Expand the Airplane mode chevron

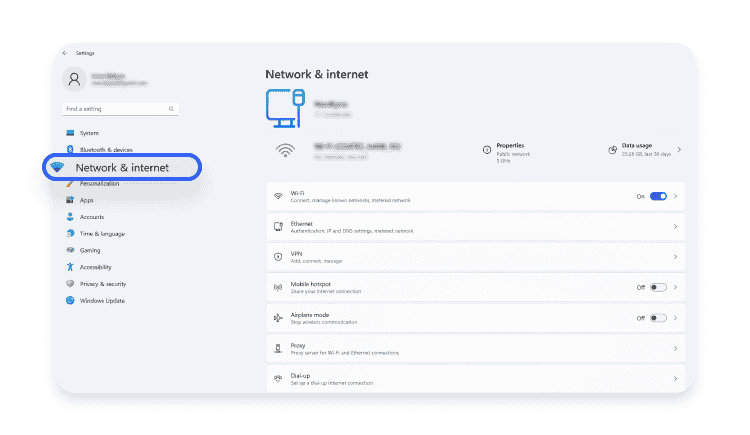[675, 318]
